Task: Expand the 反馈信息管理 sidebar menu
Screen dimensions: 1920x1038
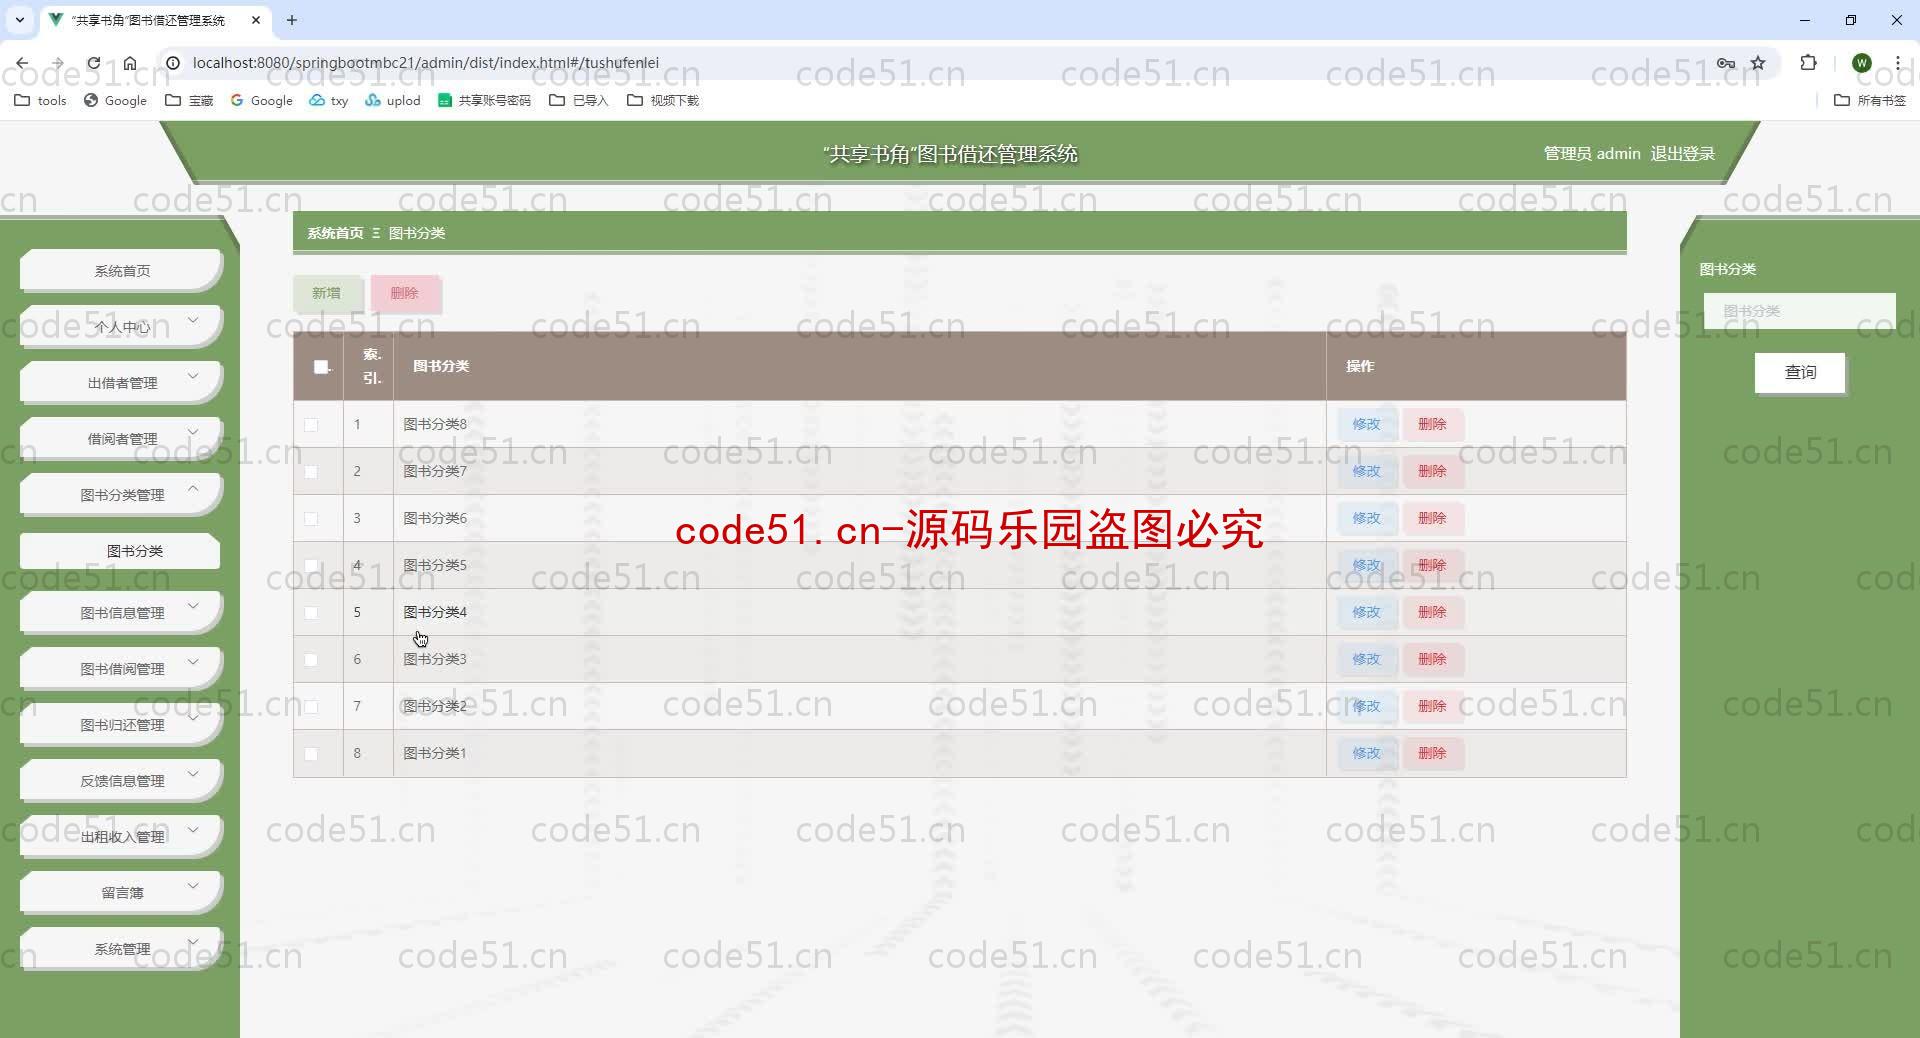Action: point(120,780)
